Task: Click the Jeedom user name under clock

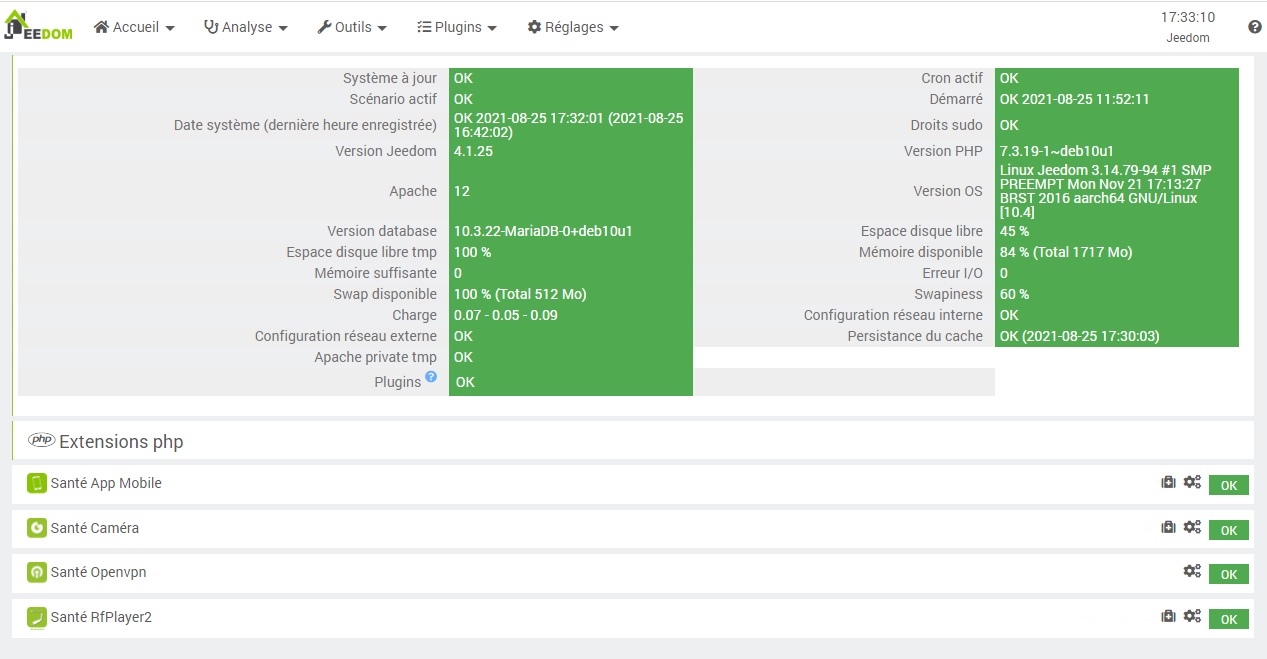Action: 1188,38
